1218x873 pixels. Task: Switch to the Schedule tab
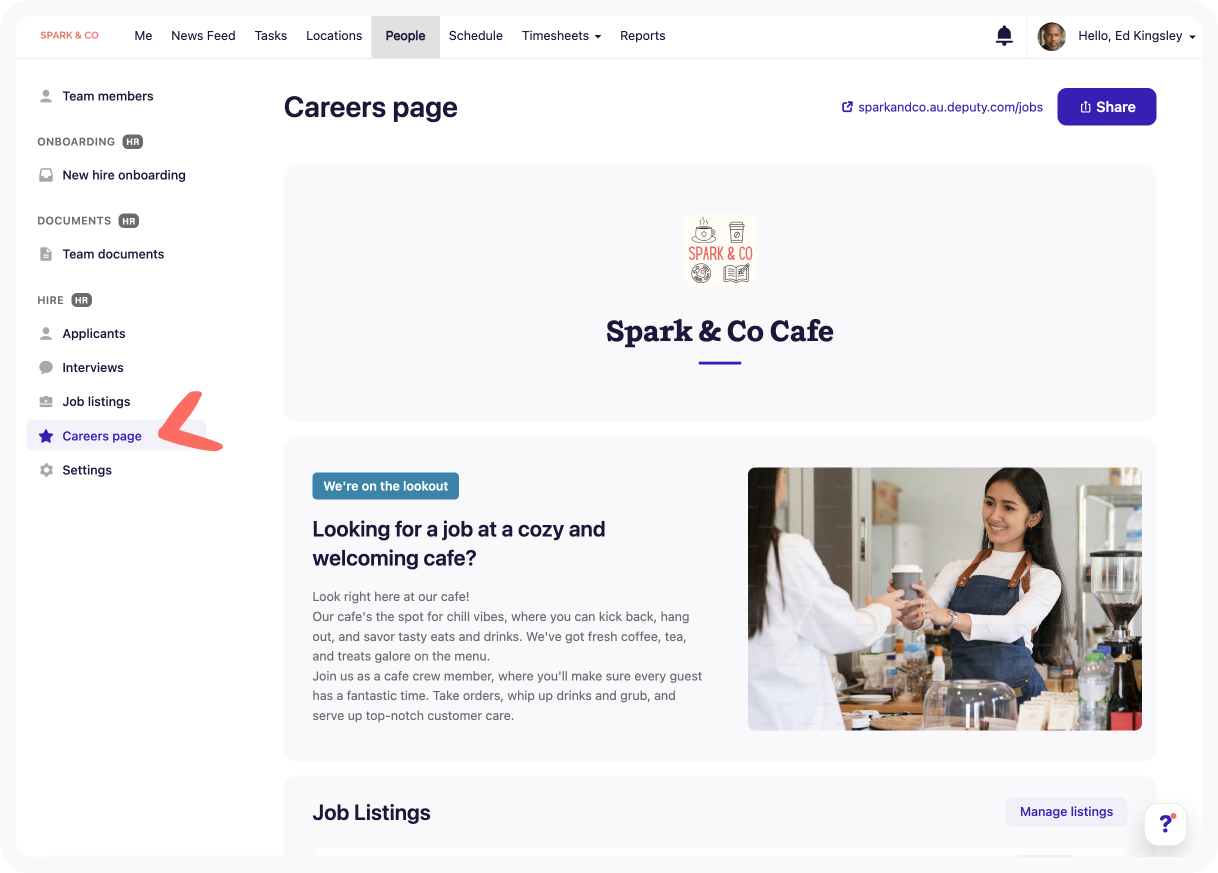click(475, 36)
